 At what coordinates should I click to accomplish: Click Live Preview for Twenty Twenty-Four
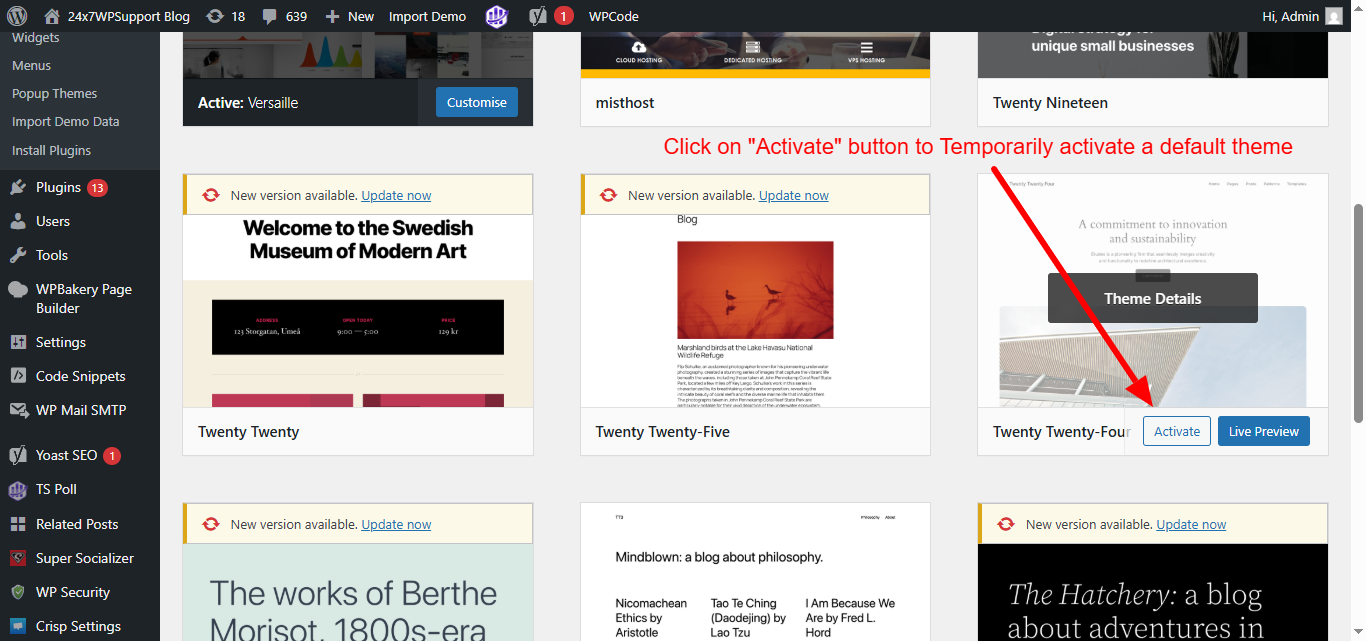[x=1264, y=431]
